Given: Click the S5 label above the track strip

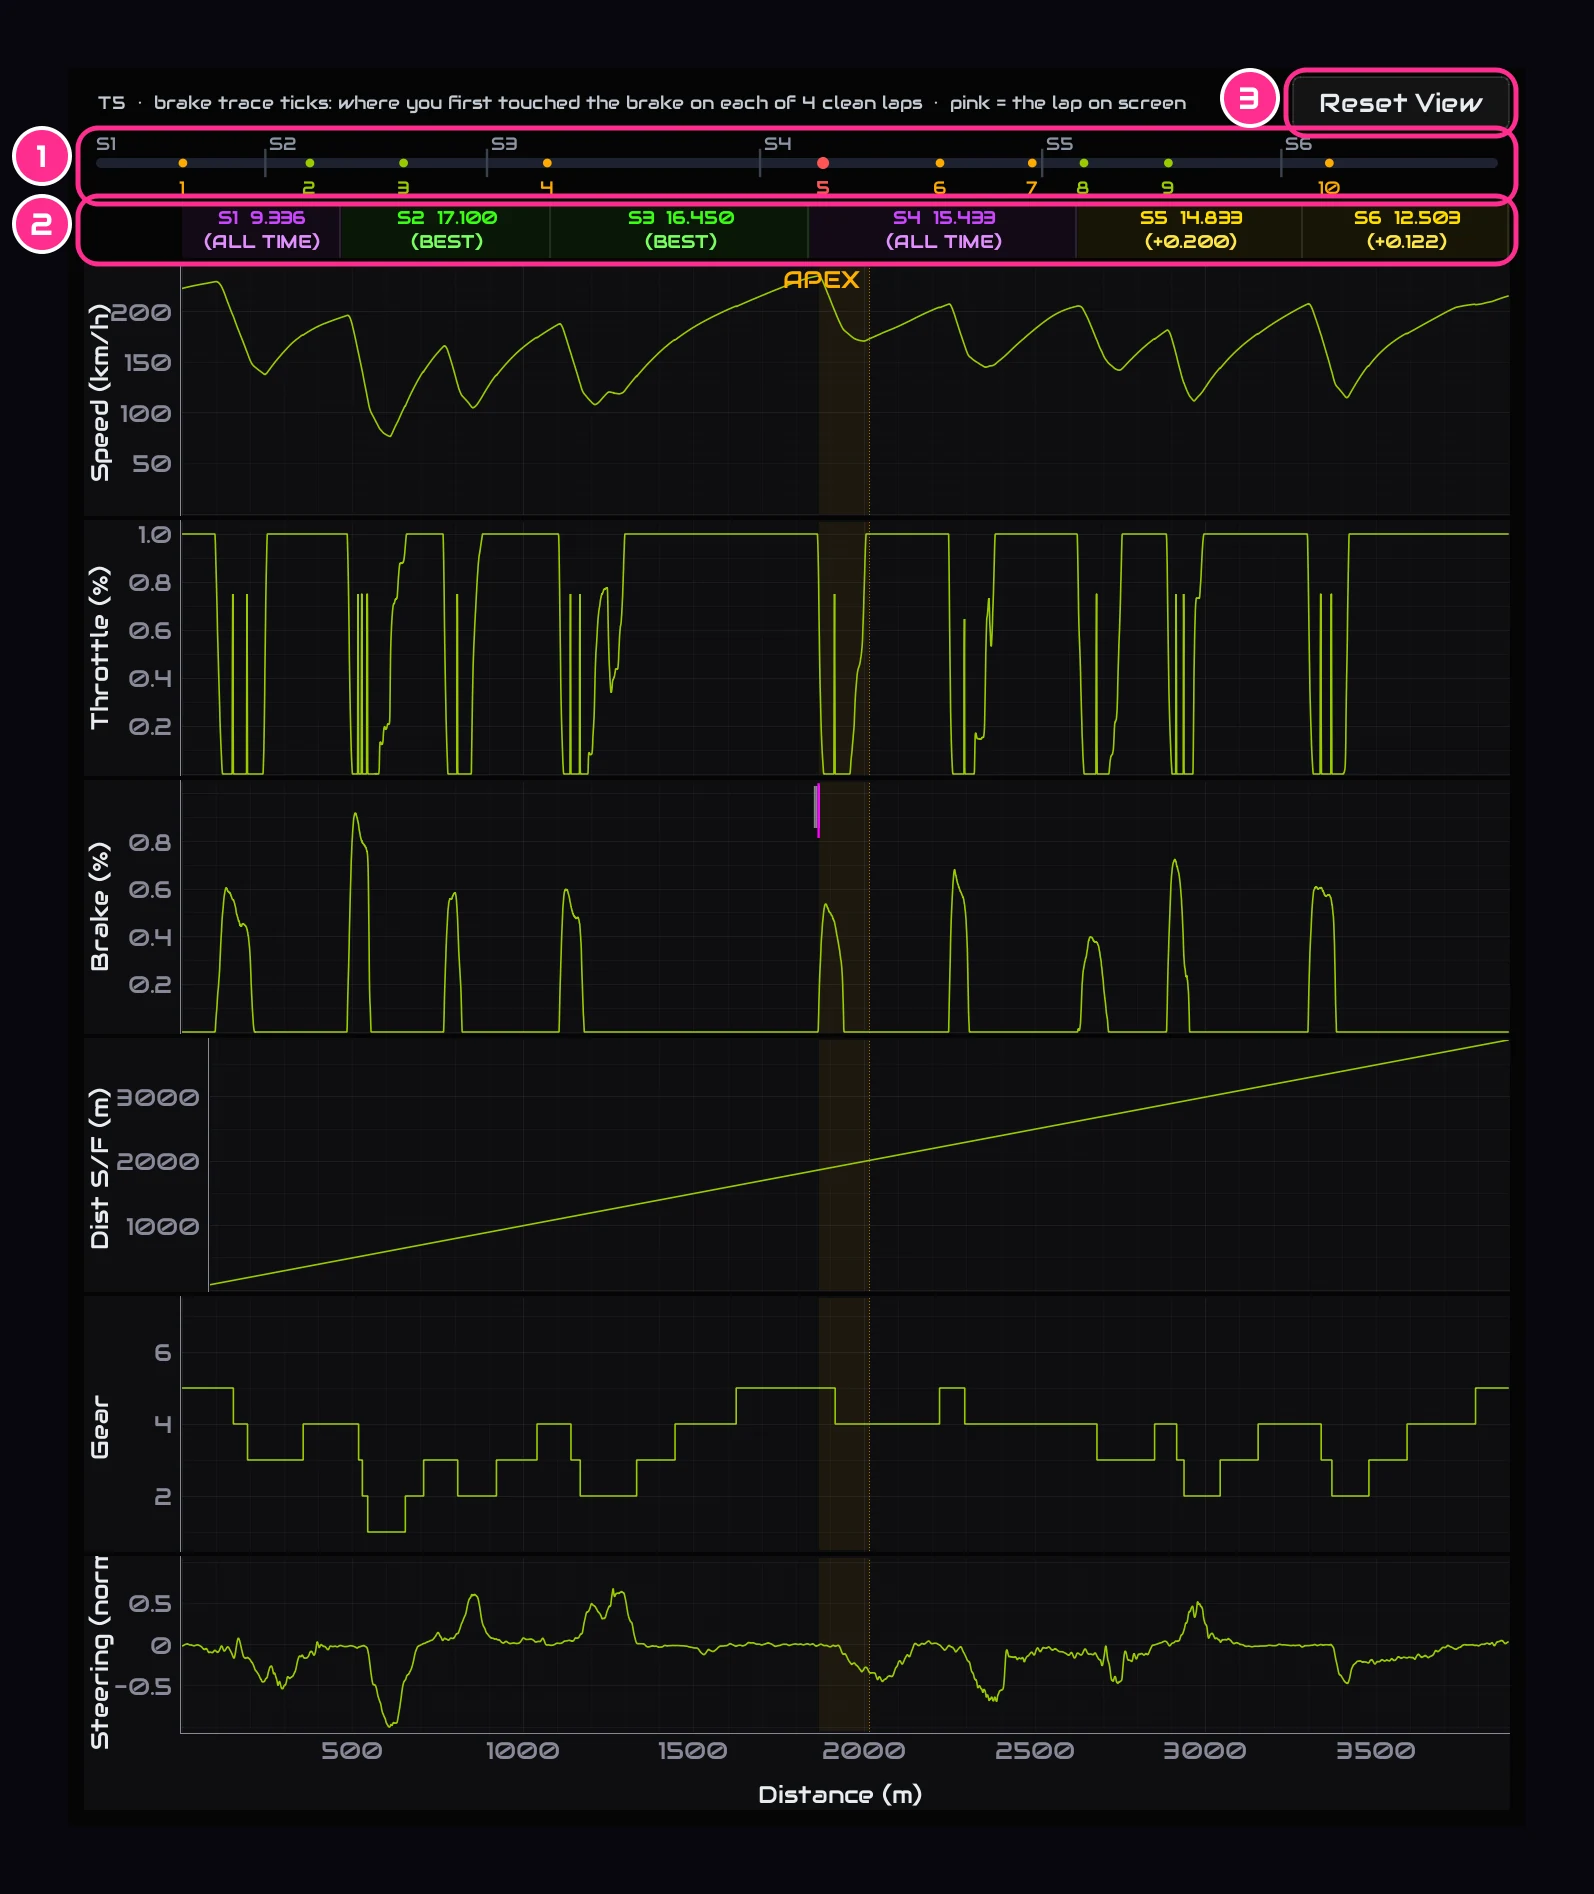Looking at the screenshot, I should [1059, 144].
